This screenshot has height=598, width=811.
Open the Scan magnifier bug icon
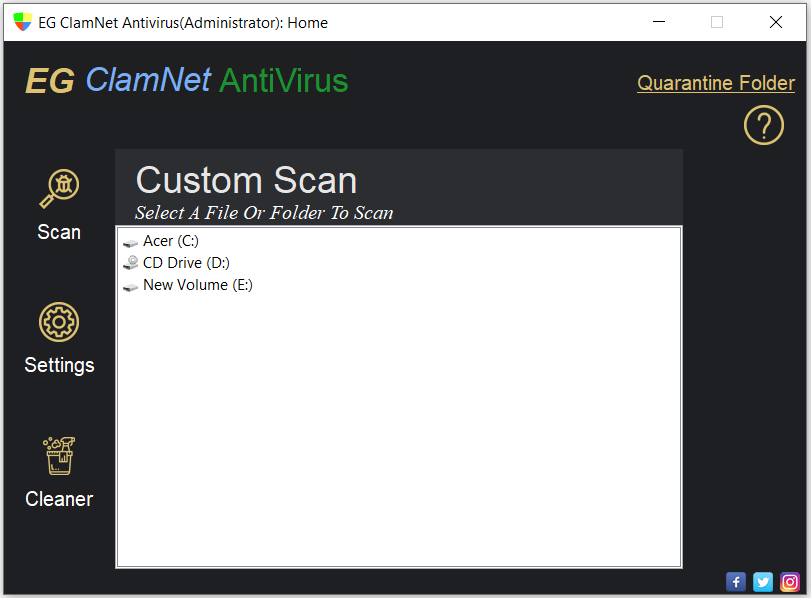(x=59, y=189)
